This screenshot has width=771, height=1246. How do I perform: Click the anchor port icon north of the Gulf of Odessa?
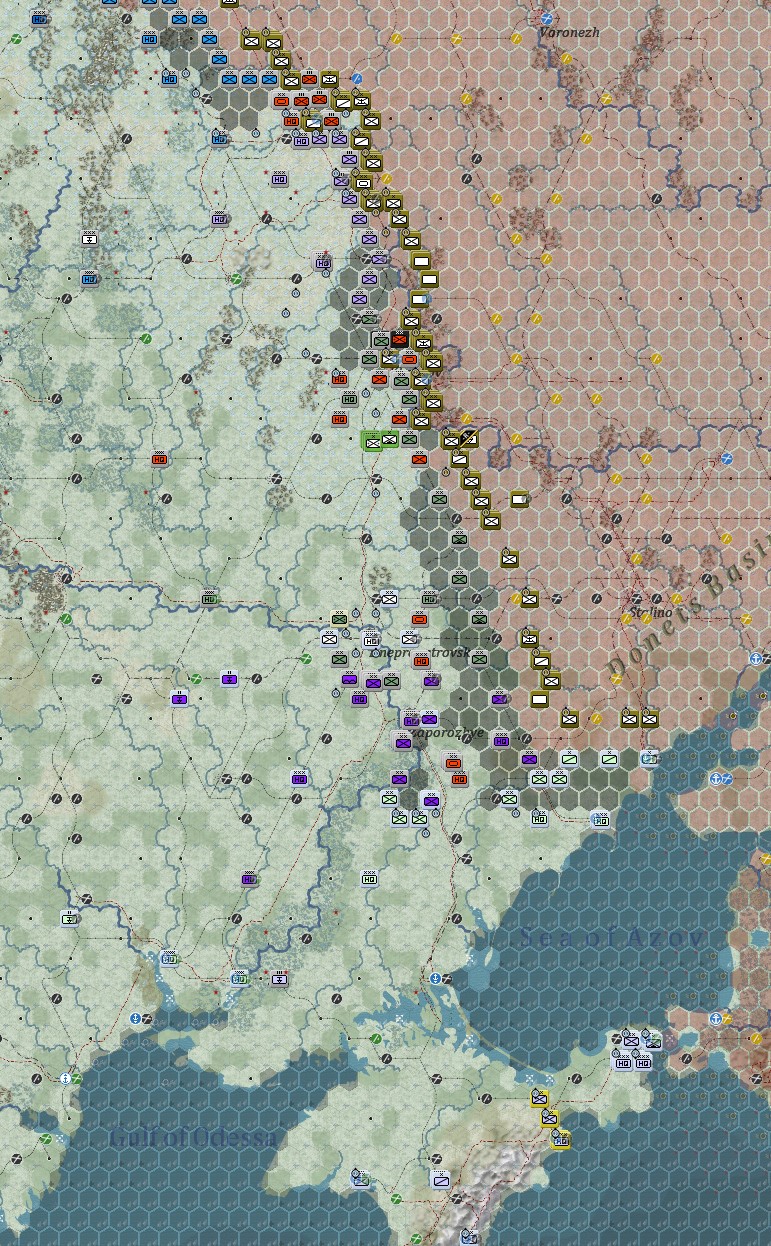coord(136,1018)
